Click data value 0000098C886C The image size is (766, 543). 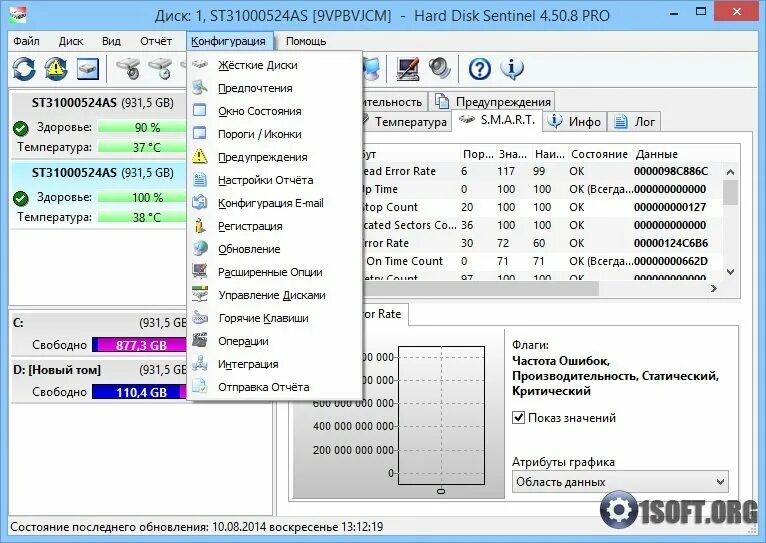pyautogui.click(x=671, y=171)
